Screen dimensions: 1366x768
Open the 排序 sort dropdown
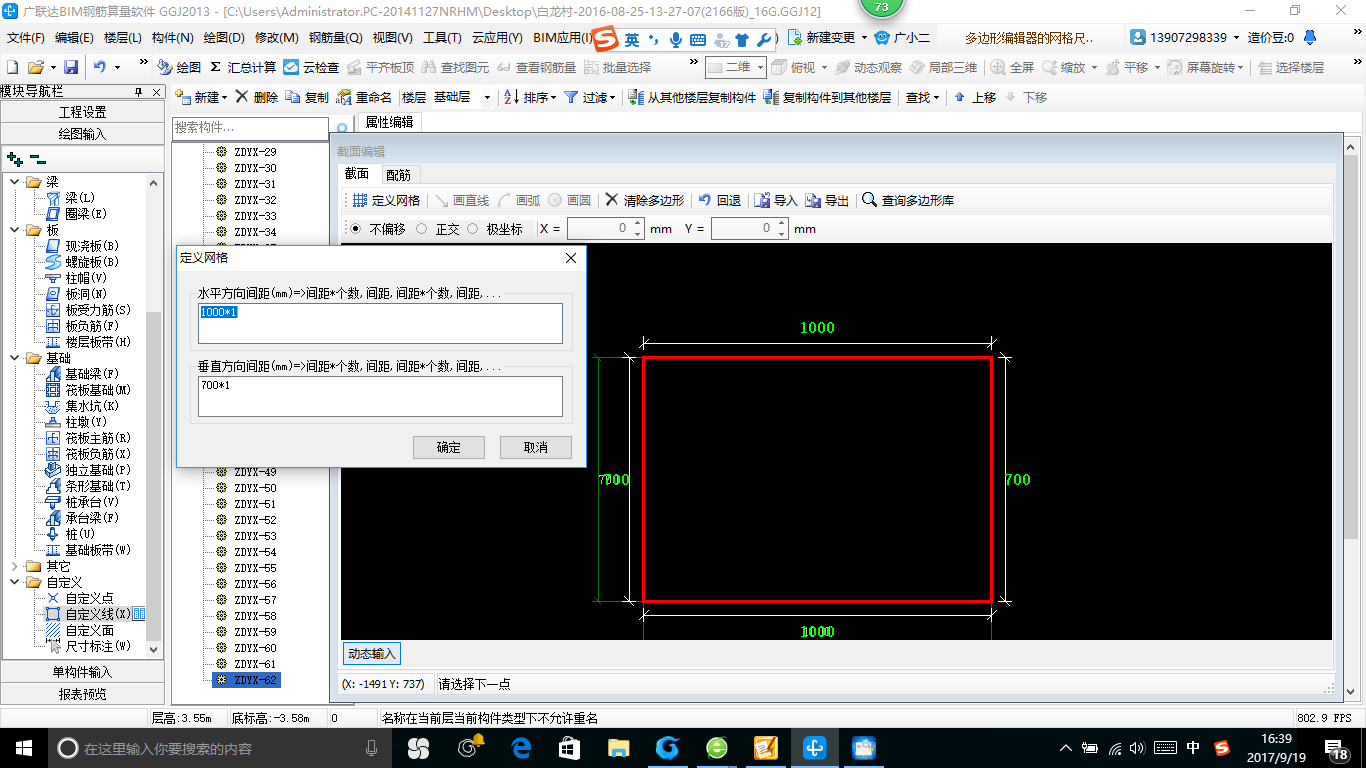click(529, 97)
